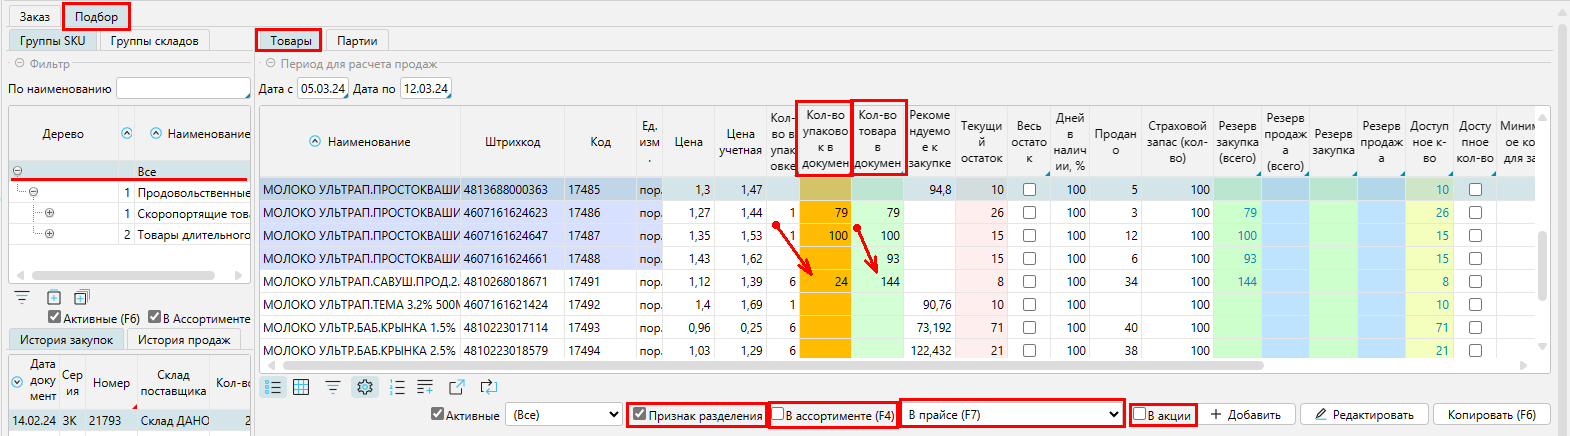Open table settings gear icon
Viewport: 1570px width, 436px height.
pos(365,387)
